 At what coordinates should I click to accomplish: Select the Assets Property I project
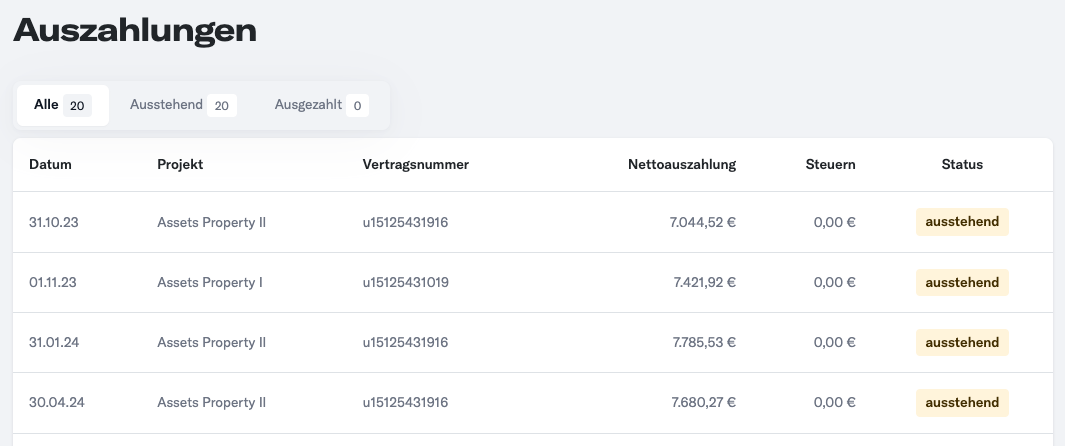click(210, 282)
